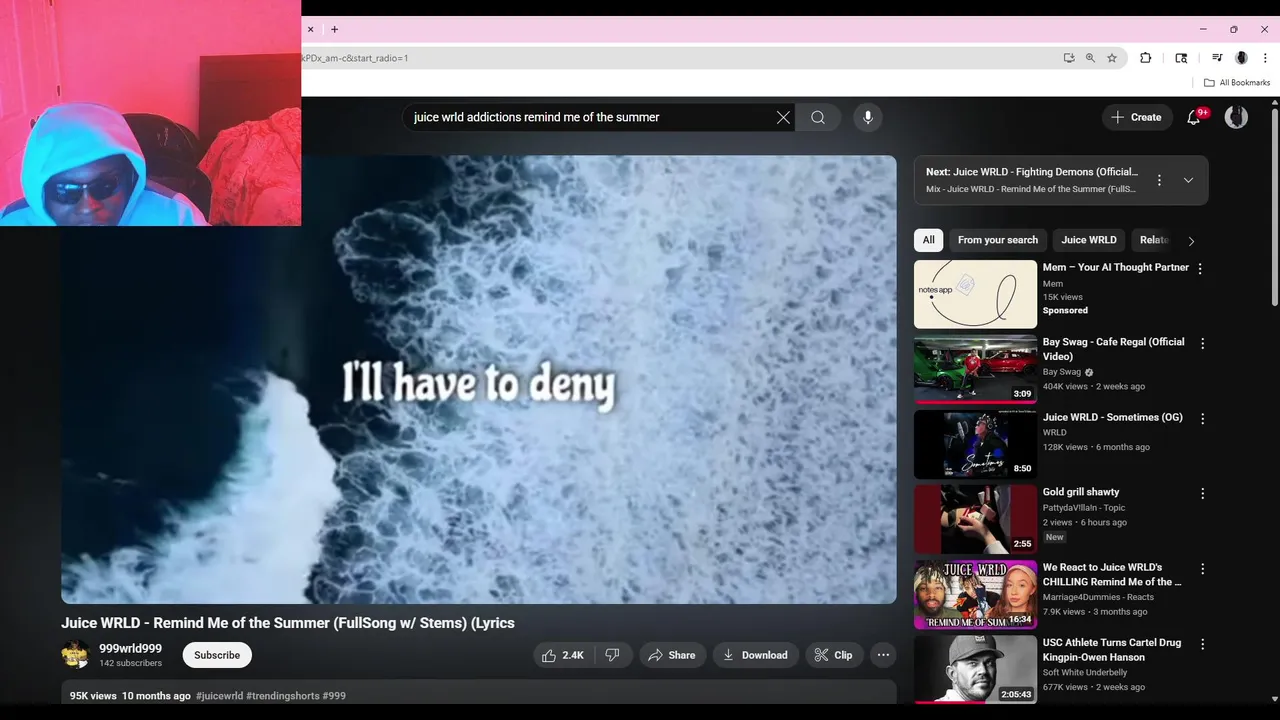Open All Bookmarks folder

pyautogui.click(x=1237, y=83)
